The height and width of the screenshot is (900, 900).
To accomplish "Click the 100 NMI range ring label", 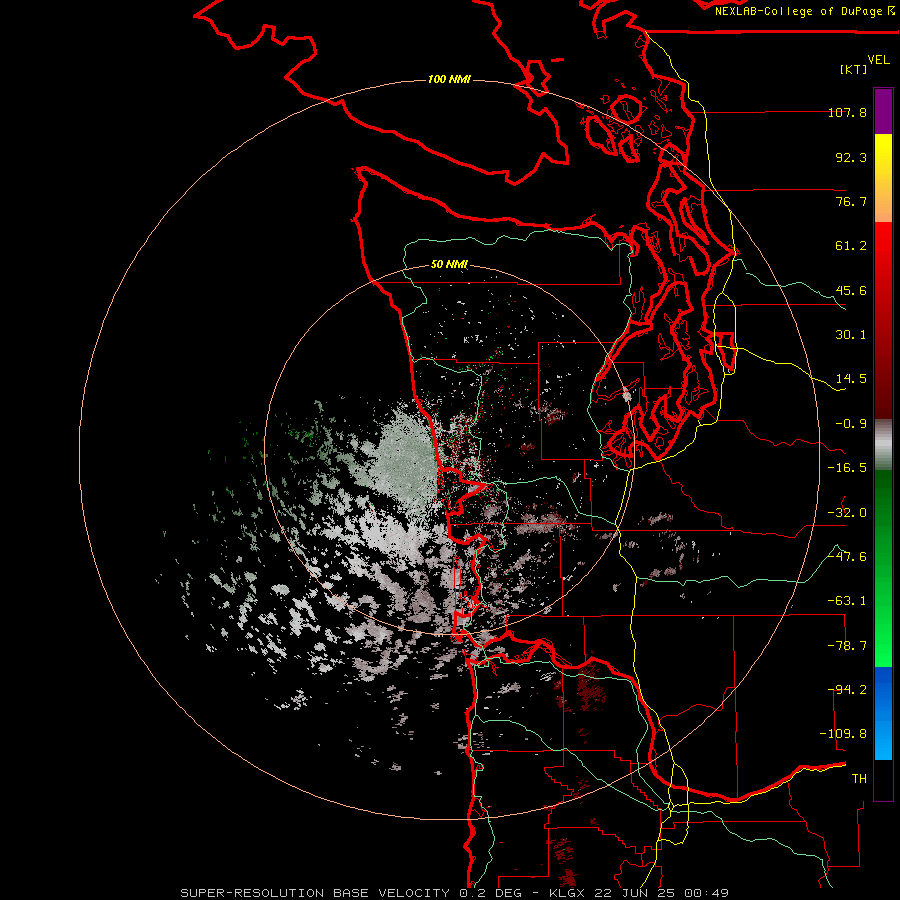I will pyautogui.click(x=449, y=79).
